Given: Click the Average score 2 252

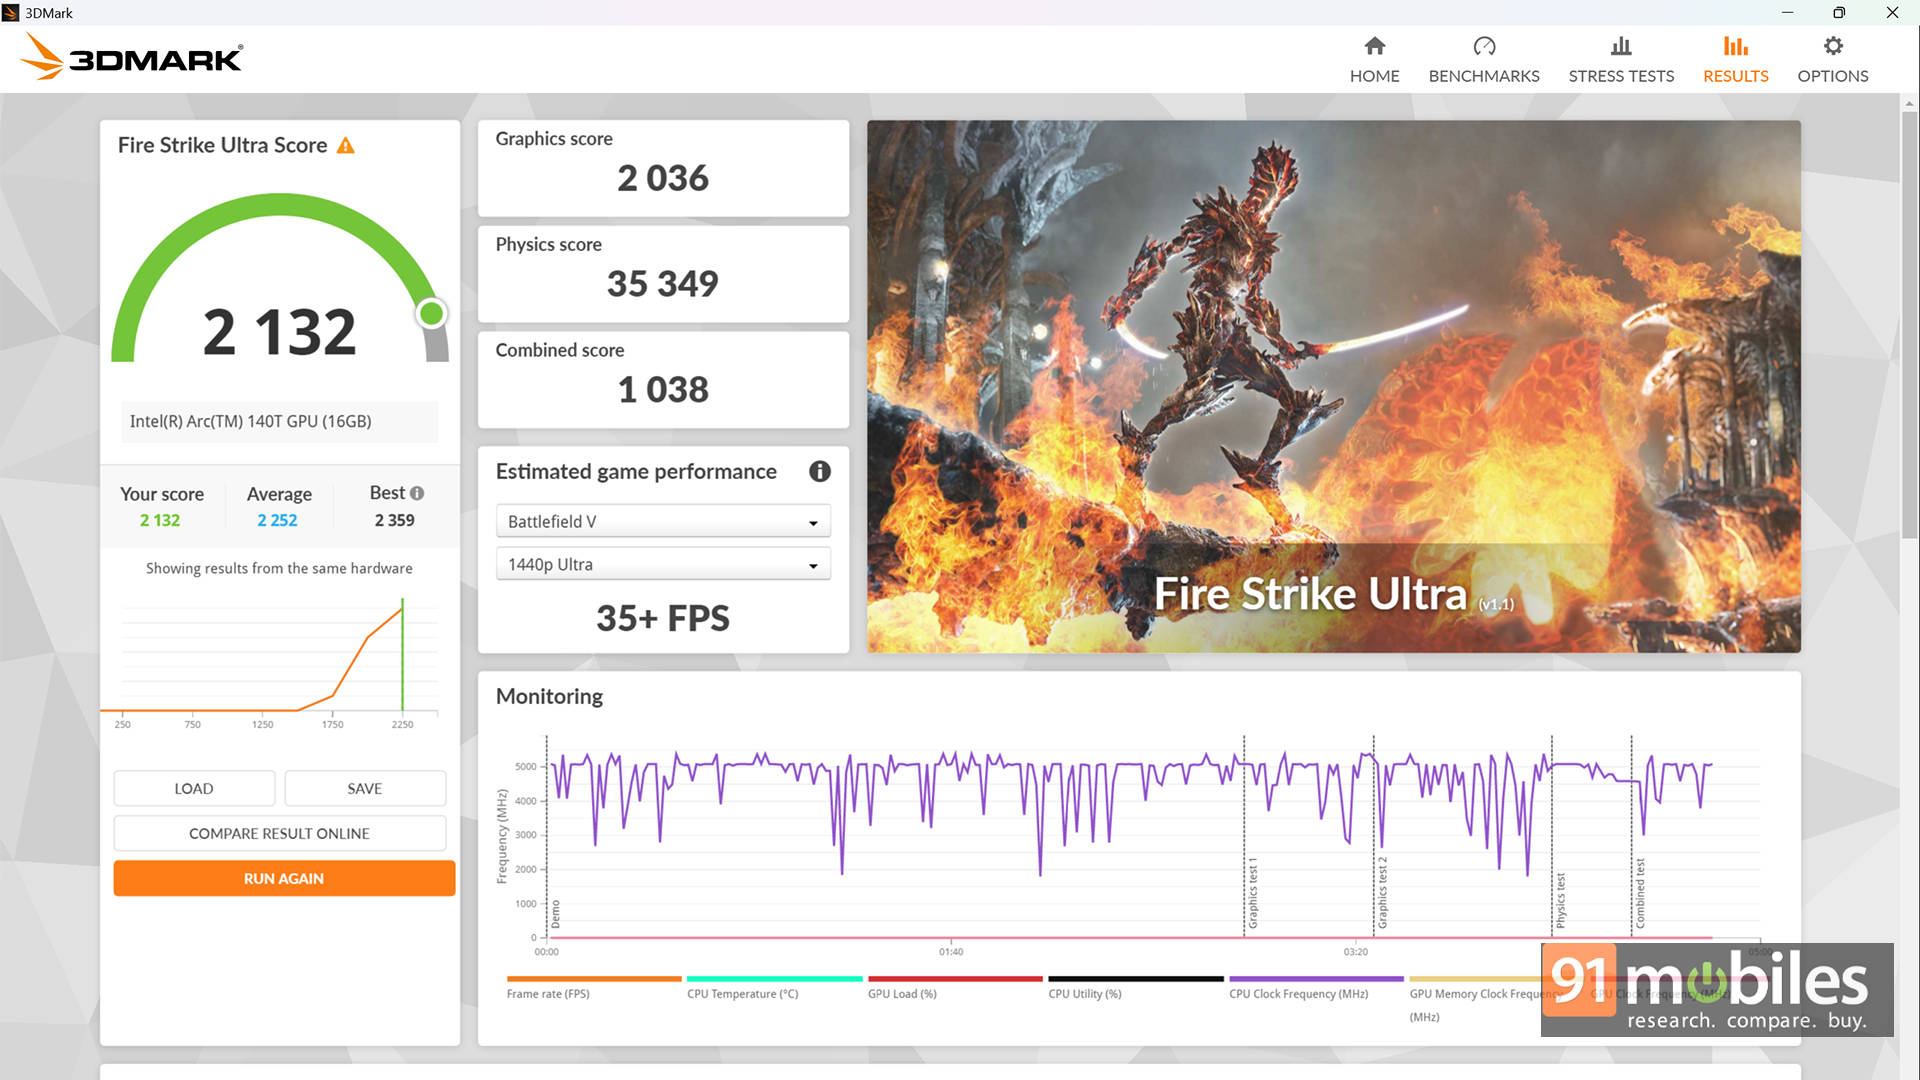Looking at the screenshot, I should click(x=277, y=521).
